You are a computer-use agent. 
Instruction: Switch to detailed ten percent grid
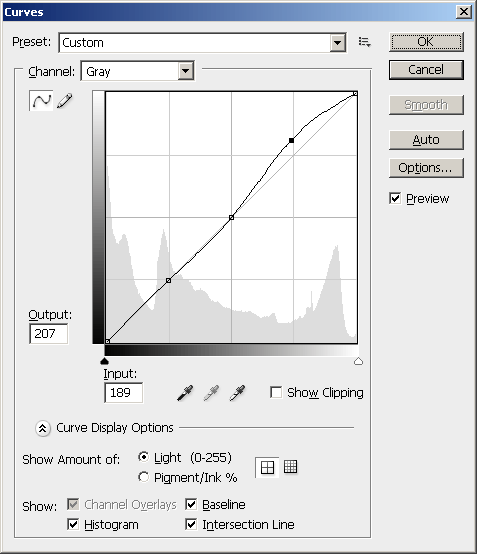pos(290,467)
